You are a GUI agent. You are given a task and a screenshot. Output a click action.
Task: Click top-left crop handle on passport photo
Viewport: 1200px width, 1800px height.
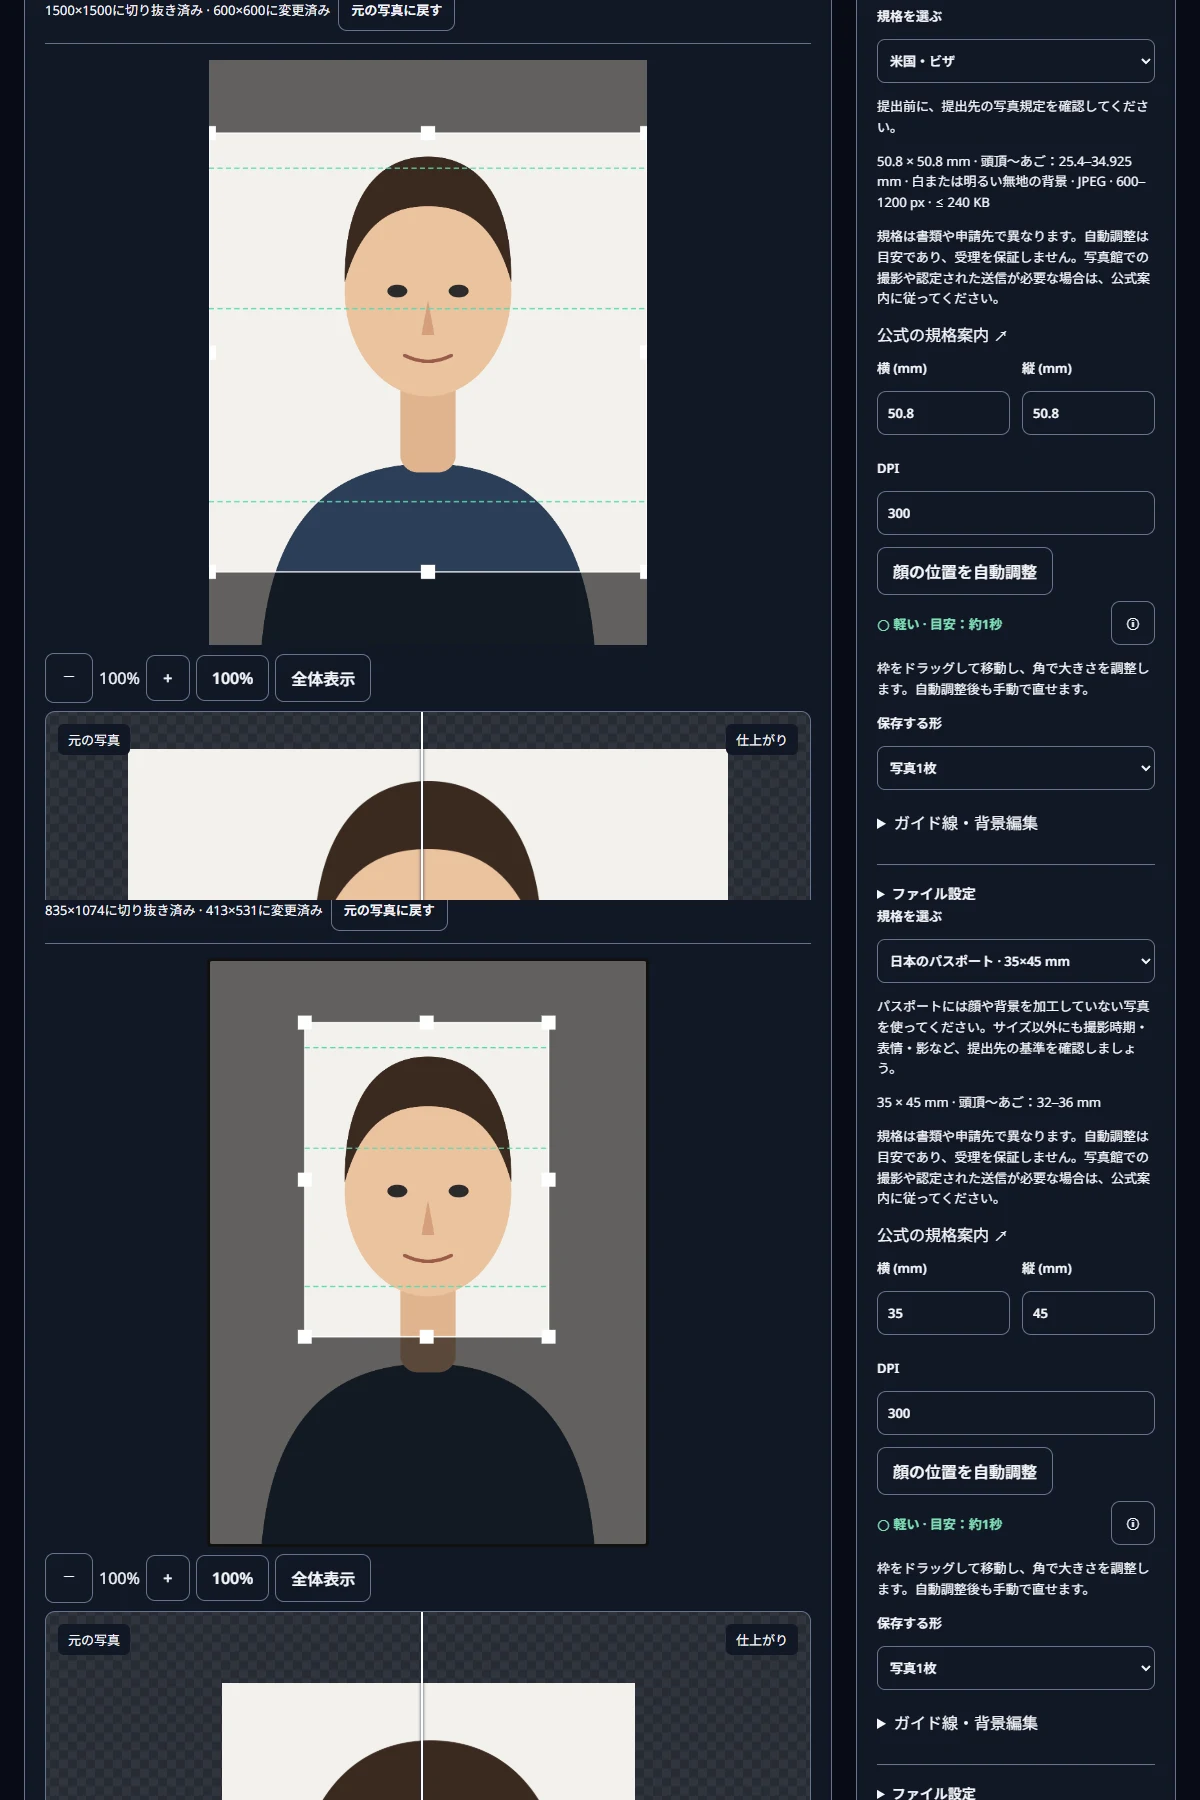point(305,1022)
